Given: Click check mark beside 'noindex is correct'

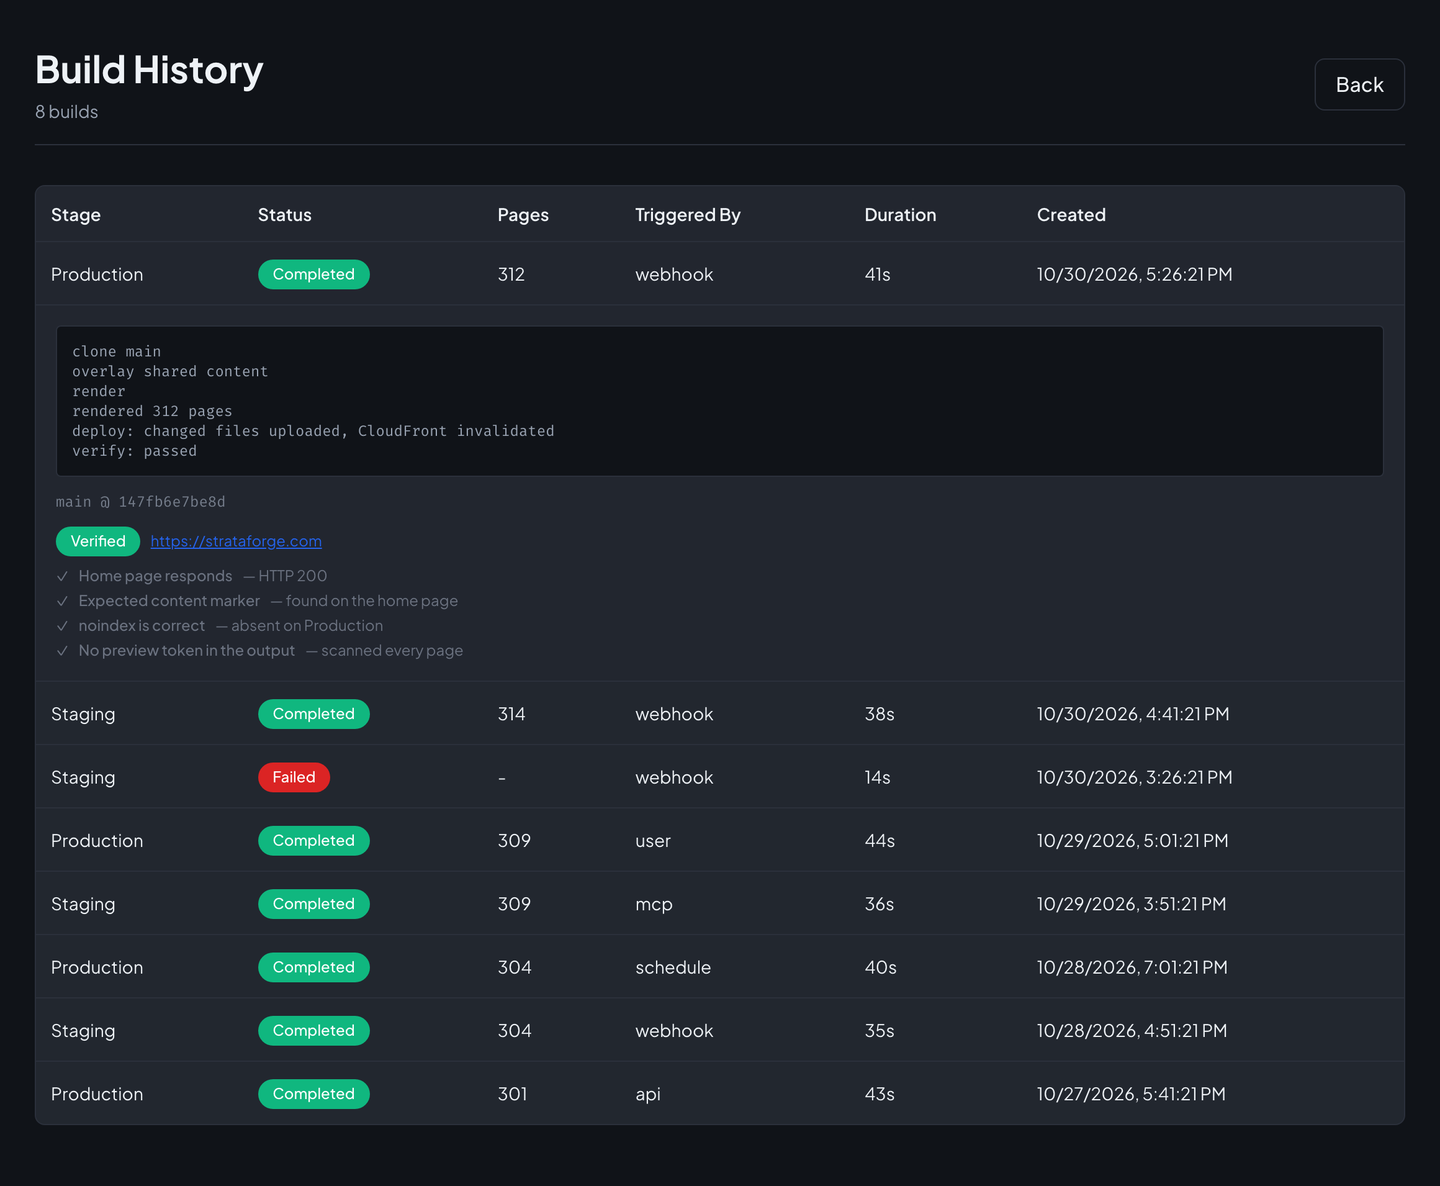Looking at the screenshot, I should tap(63, 626).
